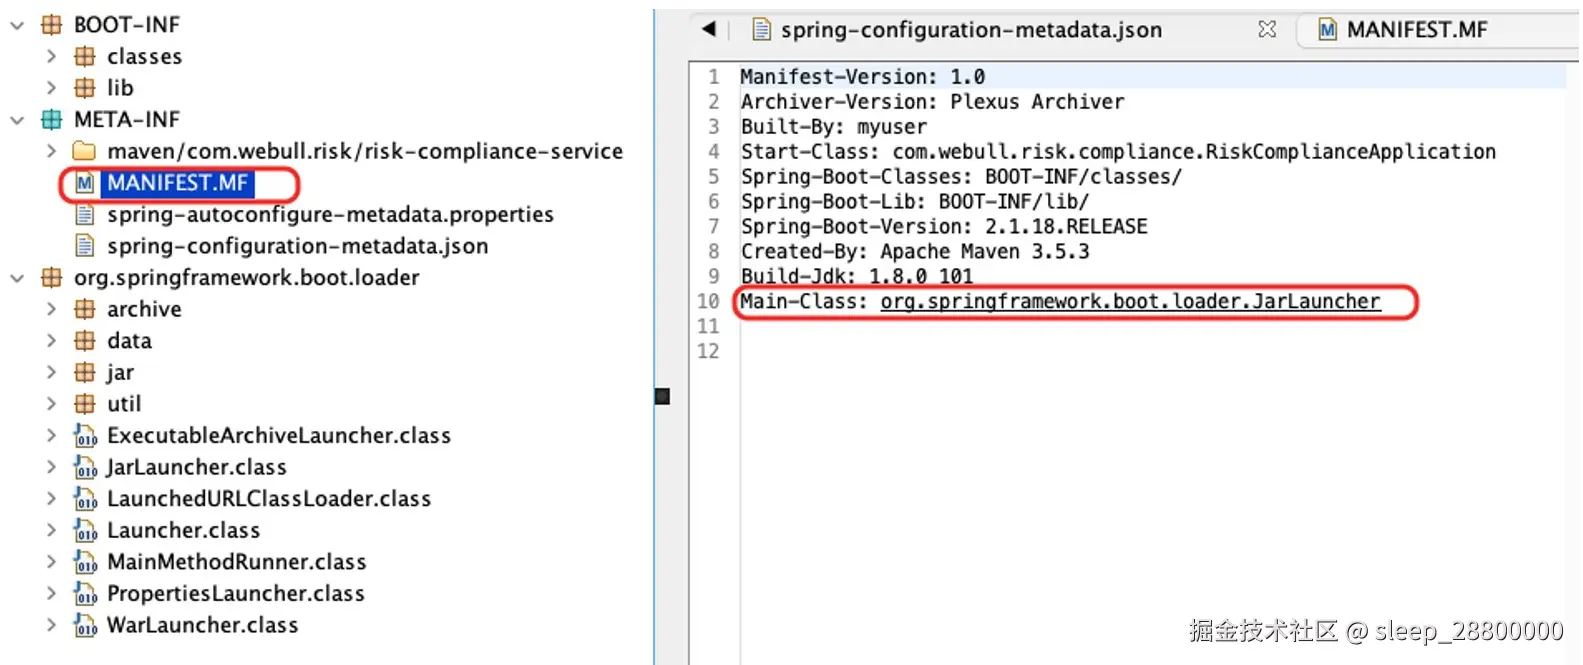Click the BOOT-INF package icon

pyautogui.click(x=51, y=25)
